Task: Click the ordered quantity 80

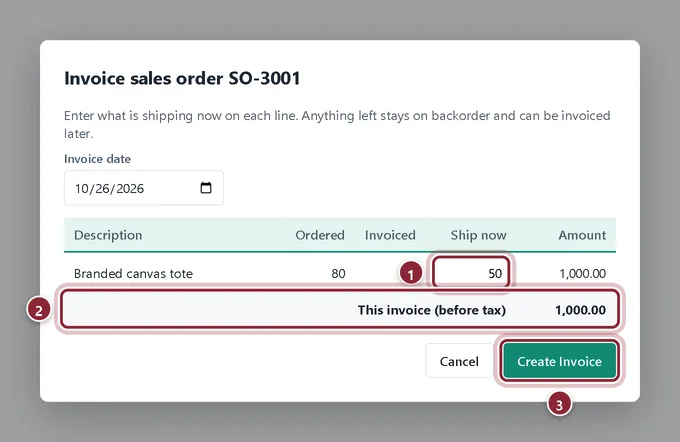Action: click(338, 274)
